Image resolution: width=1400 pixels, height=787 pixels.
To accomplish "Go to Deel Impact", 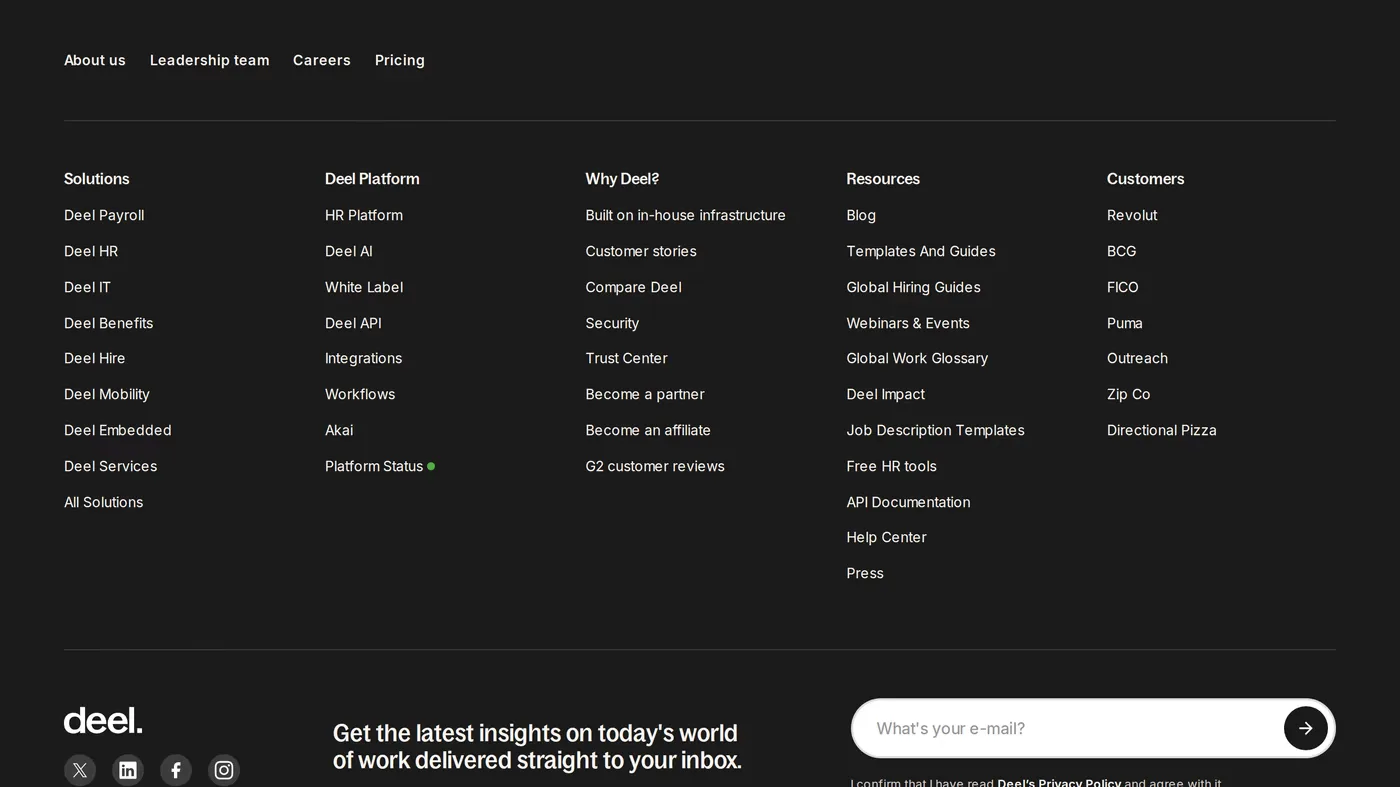I will 885,394.
